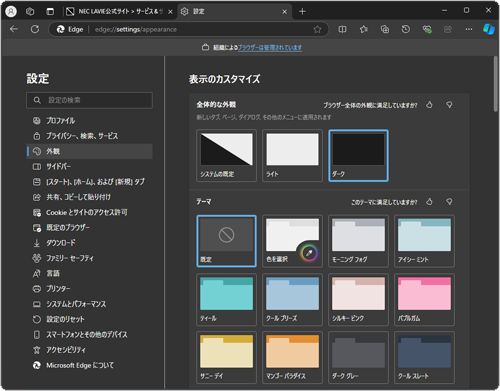The image size is (500, 391).
Task: Open the ブラウザーは管理されています link
Action: click(270, 48)
